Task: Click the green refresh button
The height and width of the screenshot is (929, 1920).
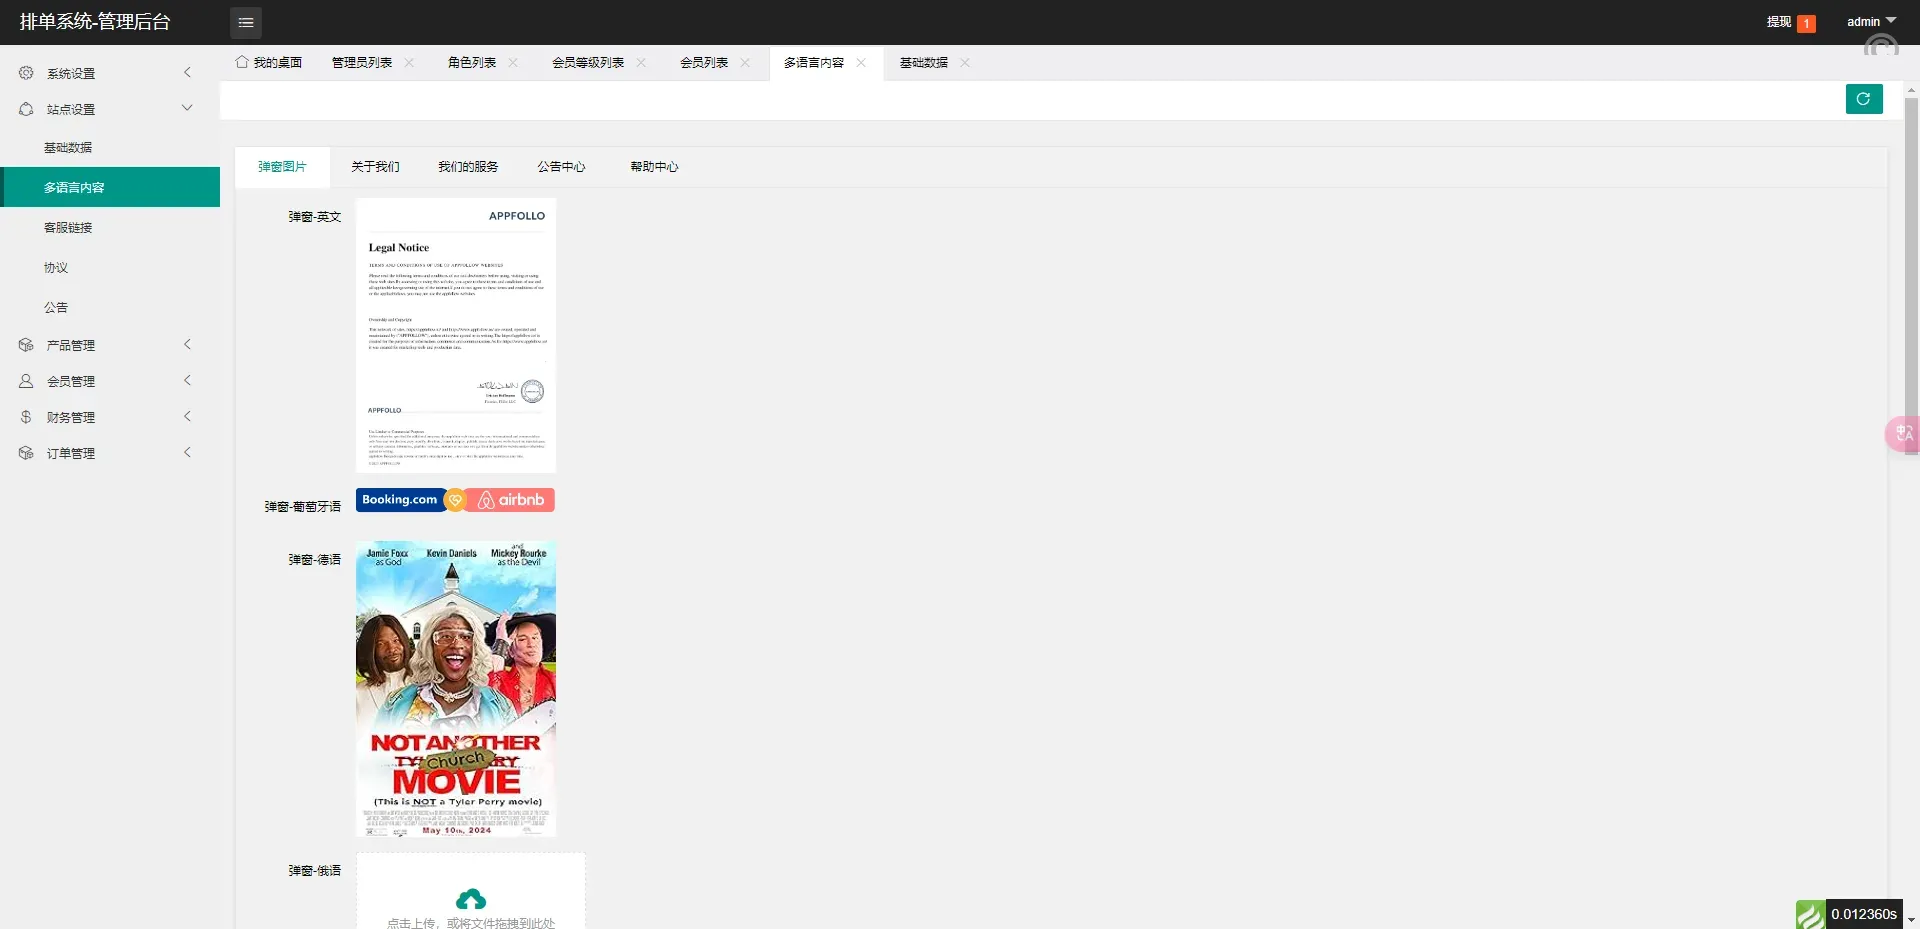Action: (1863, 99)
